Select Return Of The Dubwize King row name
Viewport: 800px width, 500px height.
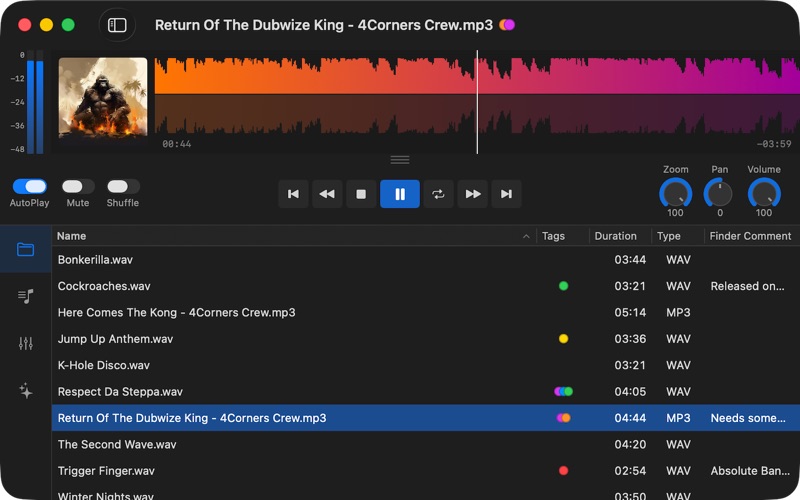pos(192,418)
